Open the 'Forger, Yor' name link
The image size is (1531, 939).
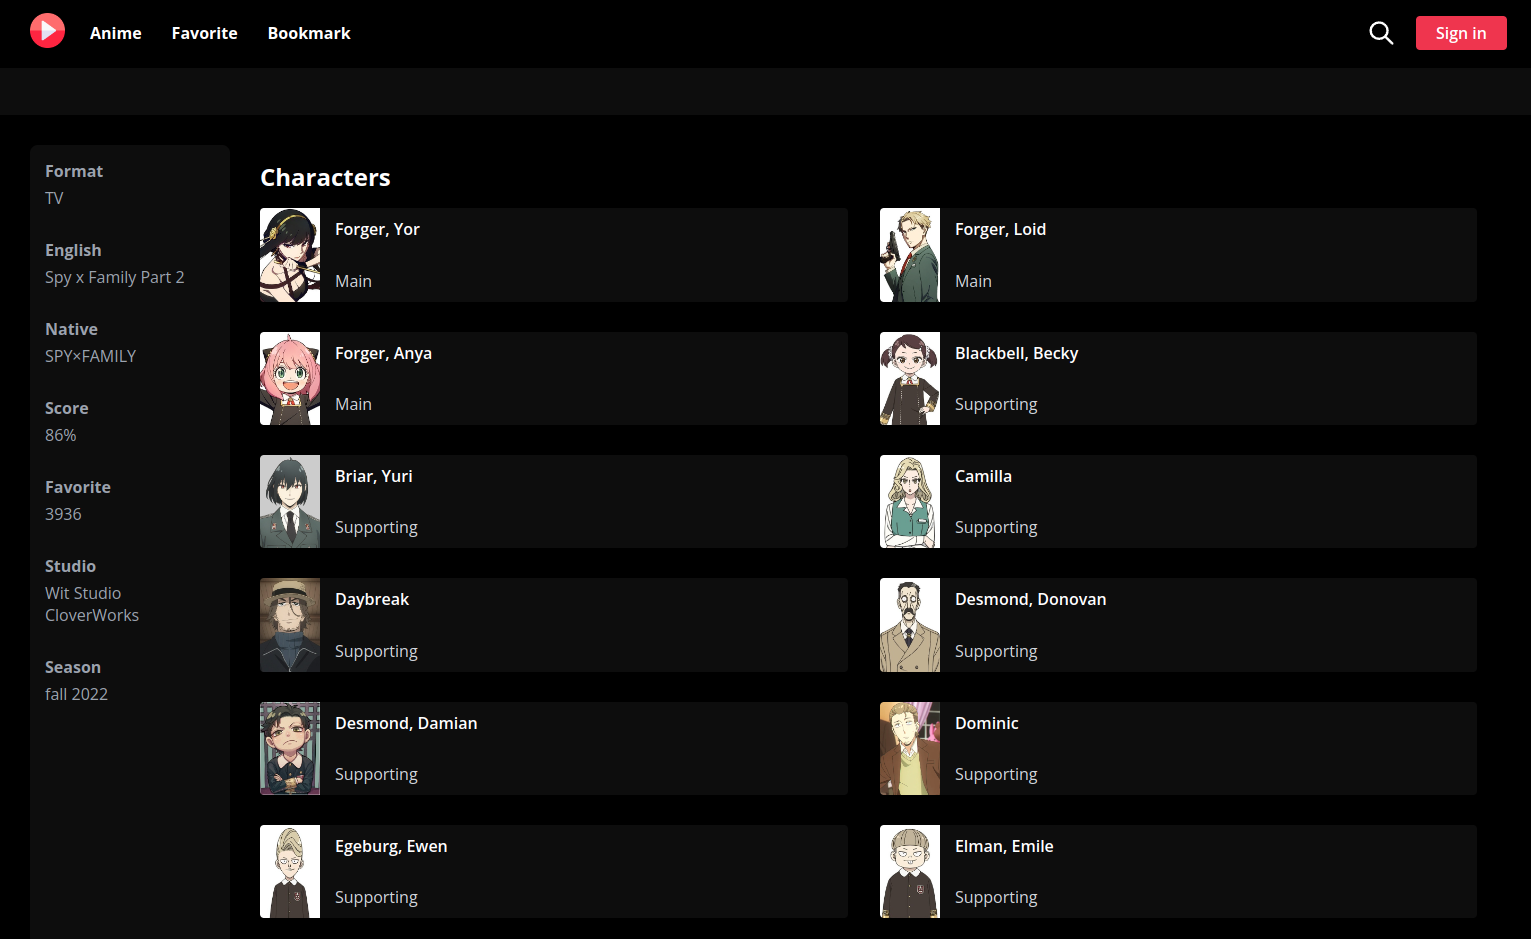[377, 229]
